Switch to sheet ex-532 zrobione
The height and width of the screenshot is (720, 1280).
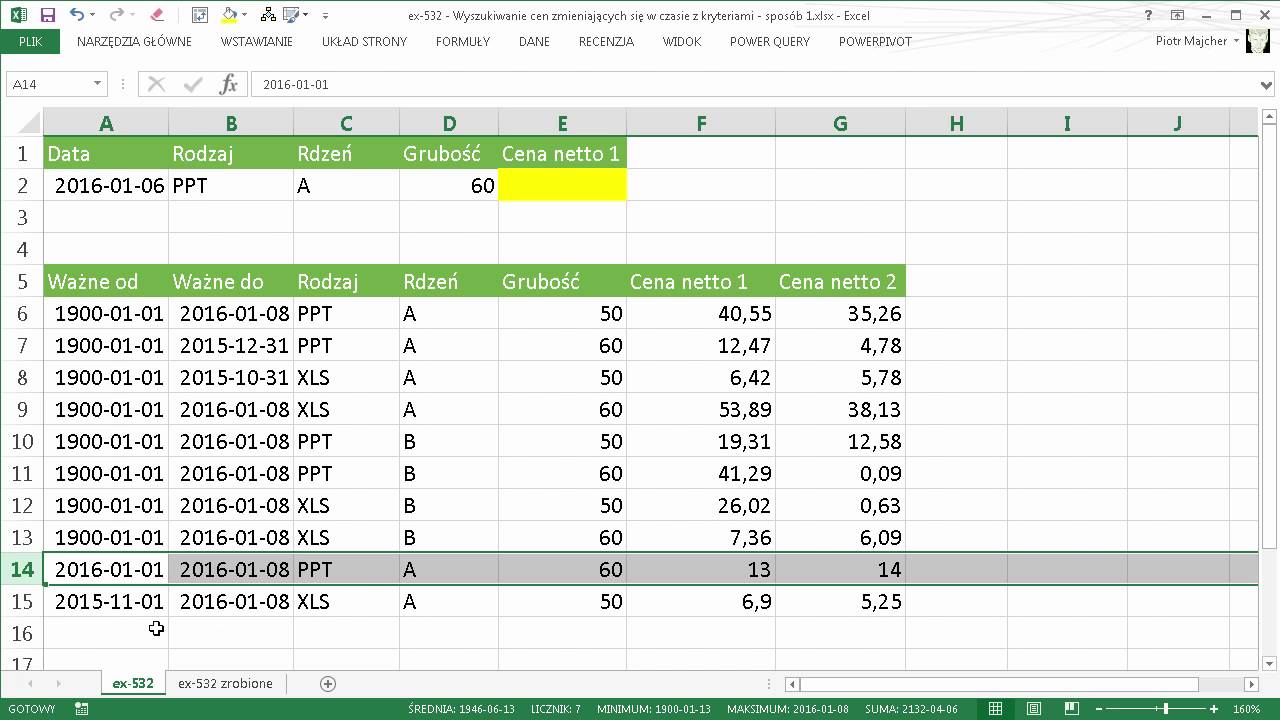coord(225,684)
